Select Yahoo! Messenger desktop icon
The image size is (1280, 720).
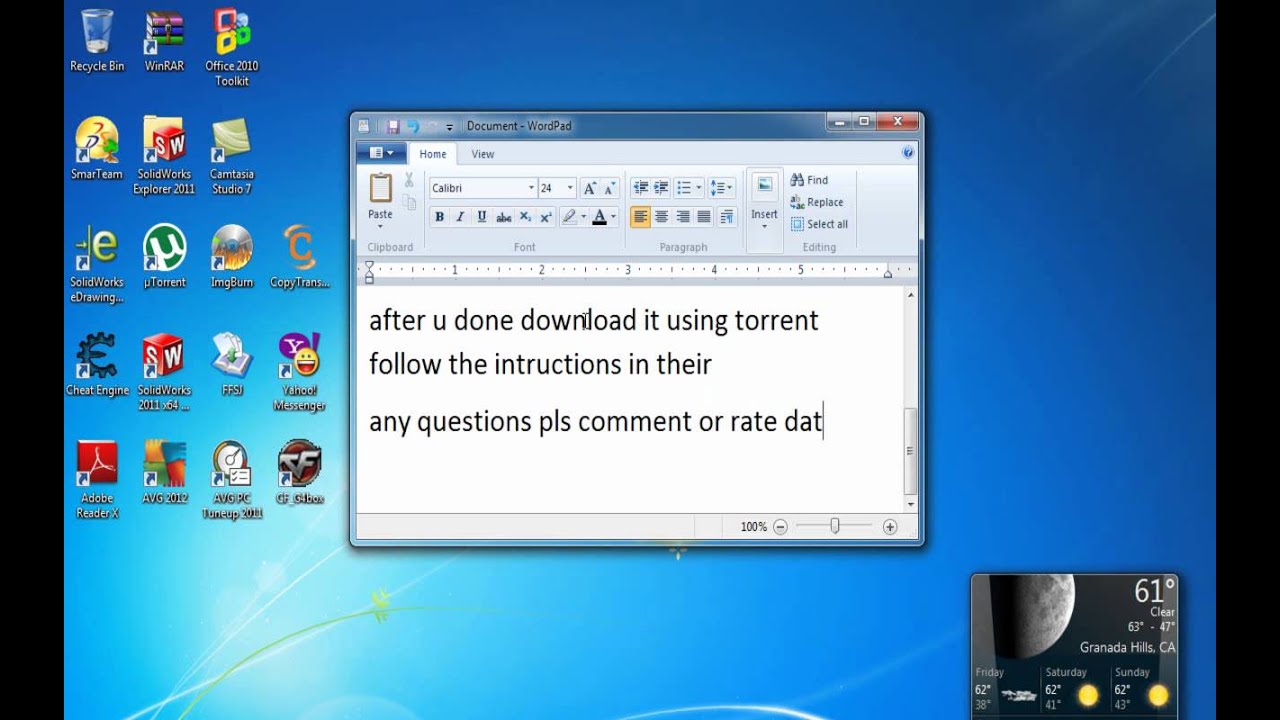[299, 372]
